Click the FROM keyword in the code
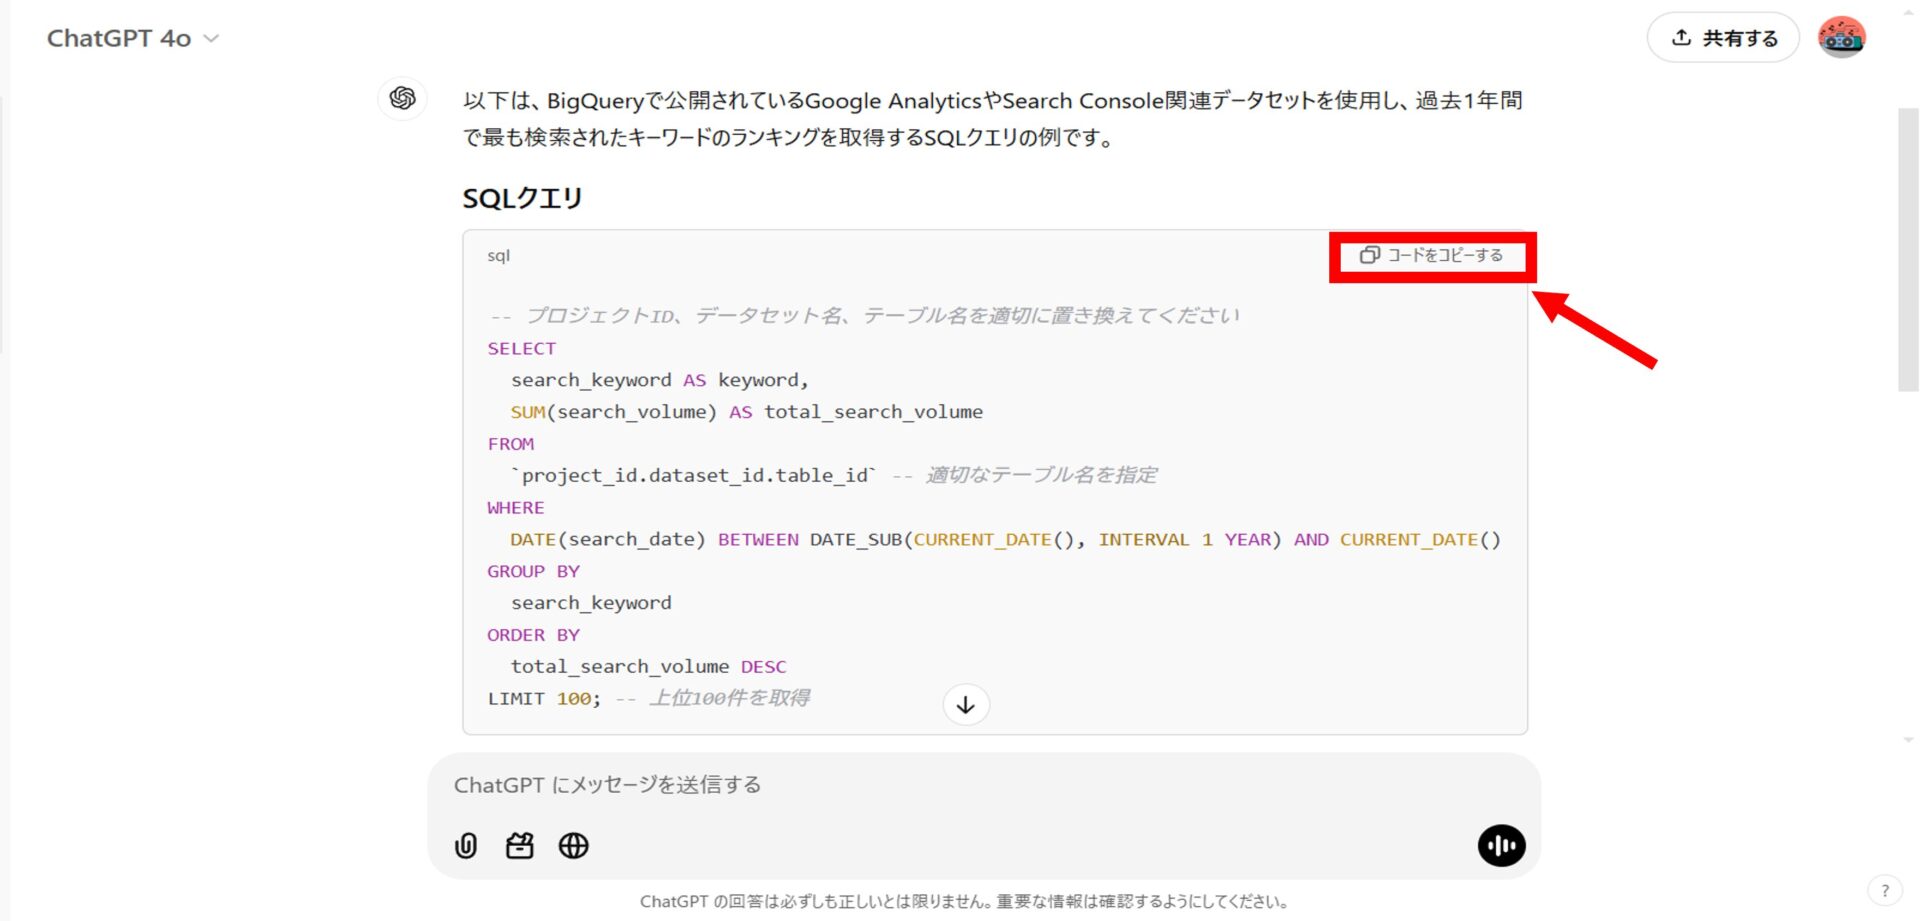The width and height of the screenshot is (1920, 921). (510, 444)
